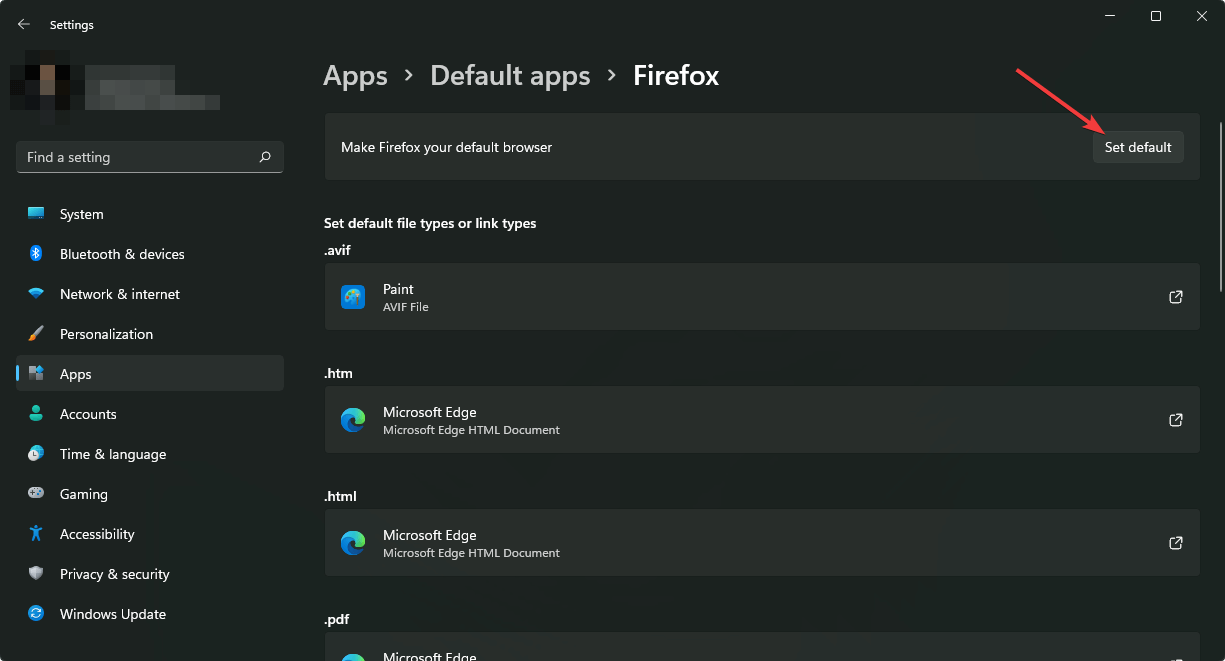Click Default apps in the breadcrumb
This screenshot has width=1225, height=661.
[510, 75]
